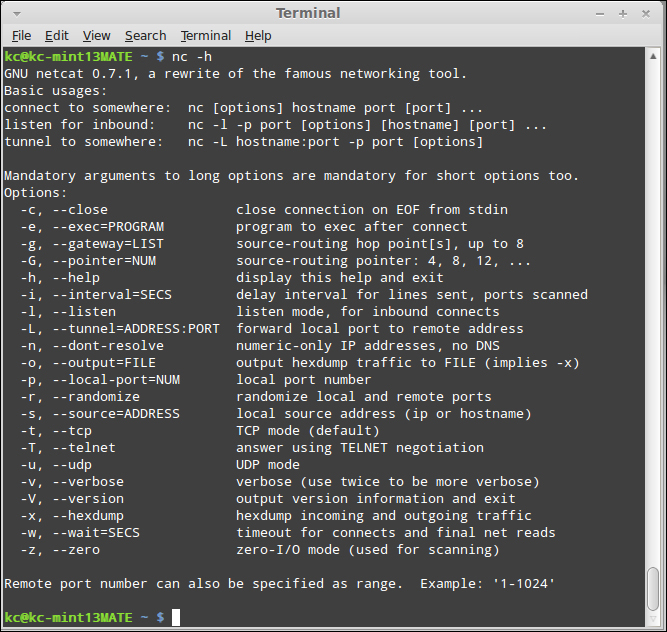Click the '-n, --dont-resolve' option

pyautogui.click(x=92, y=346)
